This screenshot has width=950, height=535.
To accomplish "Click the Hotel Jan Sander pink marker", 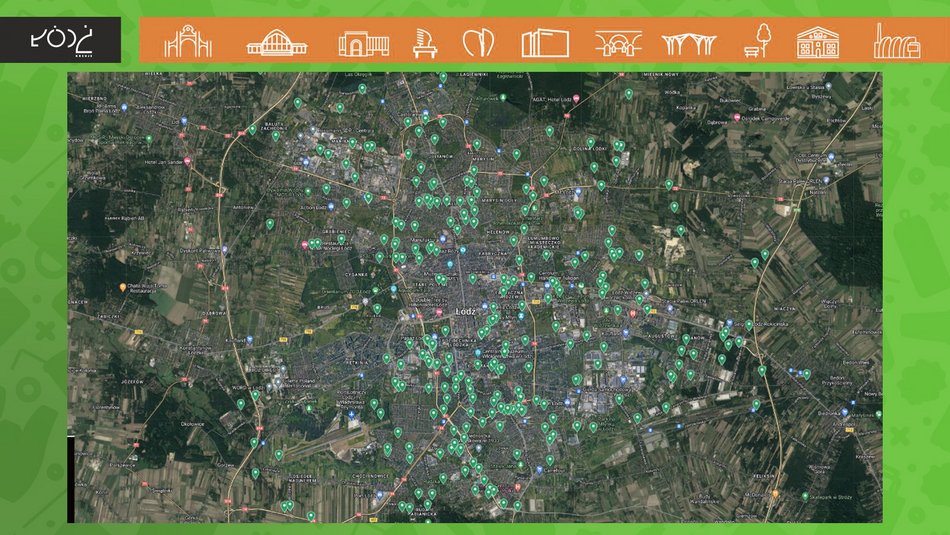I will 186,161.
